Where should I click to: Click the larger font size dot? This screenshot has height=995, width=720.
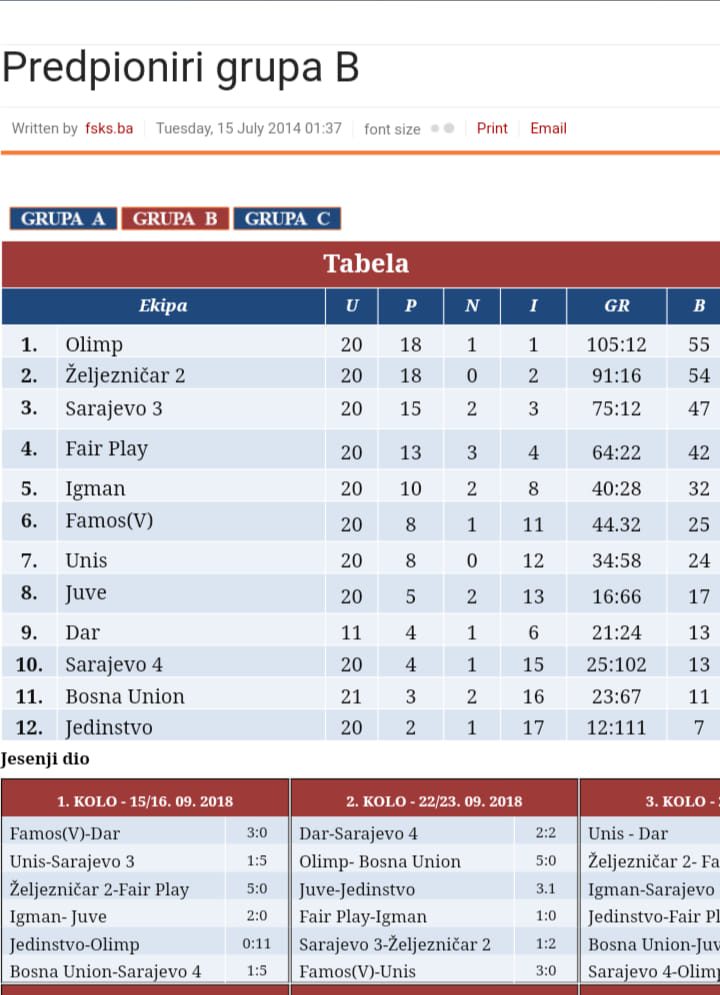point(448,128)
